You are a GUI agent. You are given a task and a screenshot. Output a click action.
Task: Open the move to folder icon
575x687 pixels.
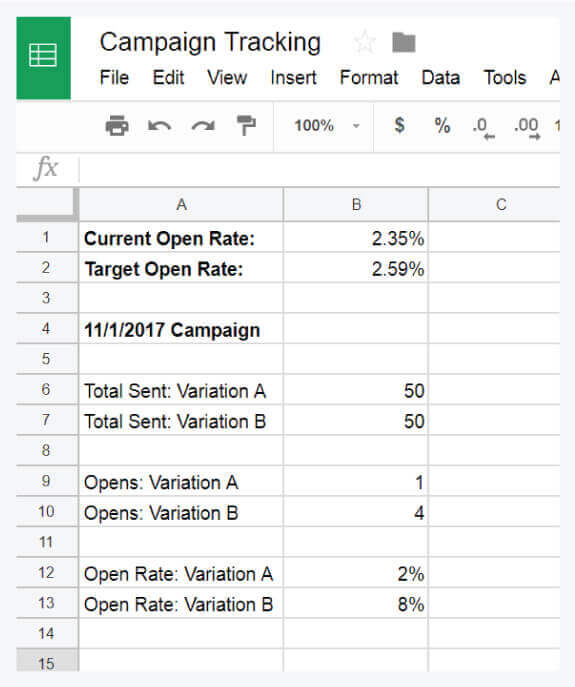[x=404, y=42]
